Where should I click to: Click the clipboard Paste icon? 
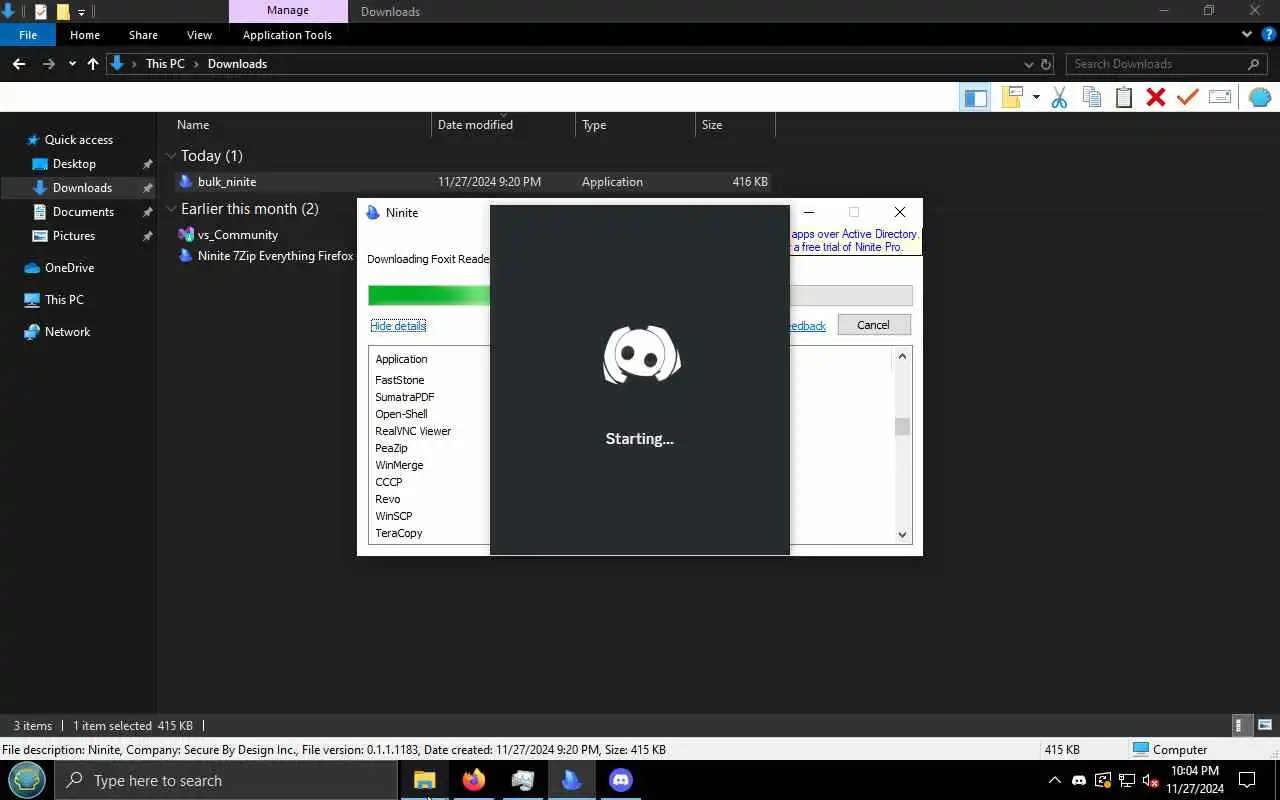(1124, 97)
